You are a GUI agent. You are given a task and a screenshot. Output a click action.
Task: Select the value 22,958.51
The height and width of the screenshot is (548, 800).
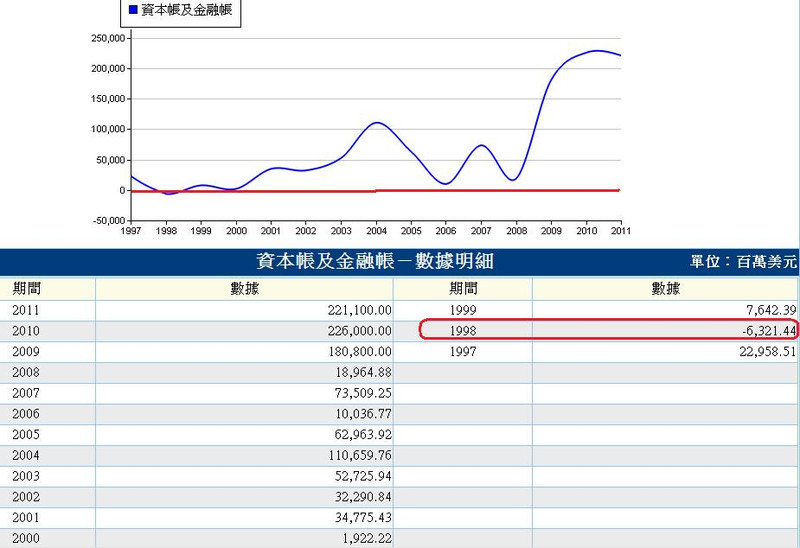pyautogui.click(x=768, y=352)
